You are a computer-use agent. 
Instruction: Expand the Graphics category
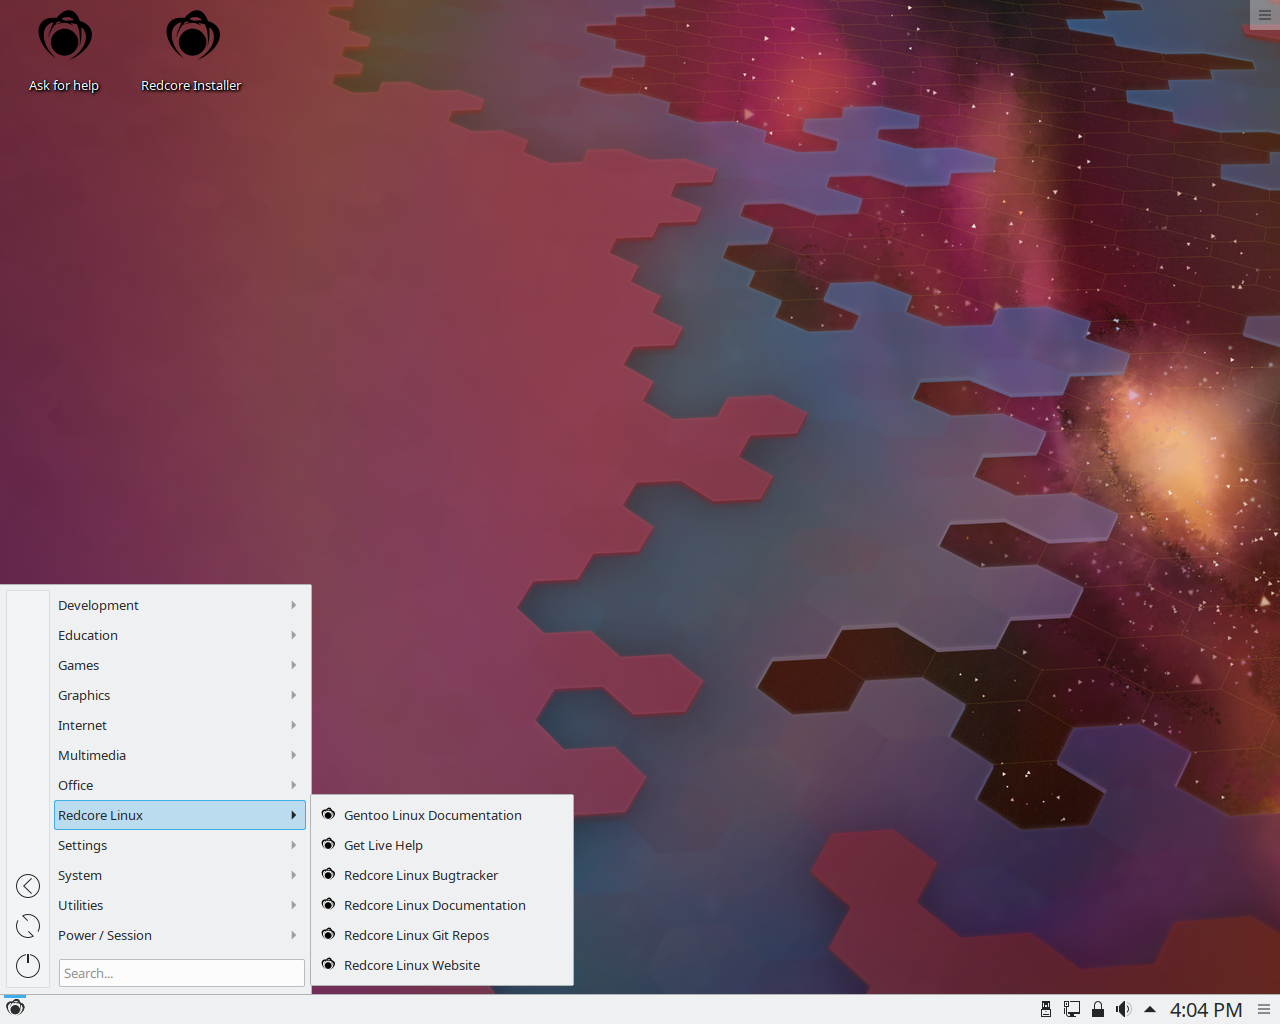point(180,695)
